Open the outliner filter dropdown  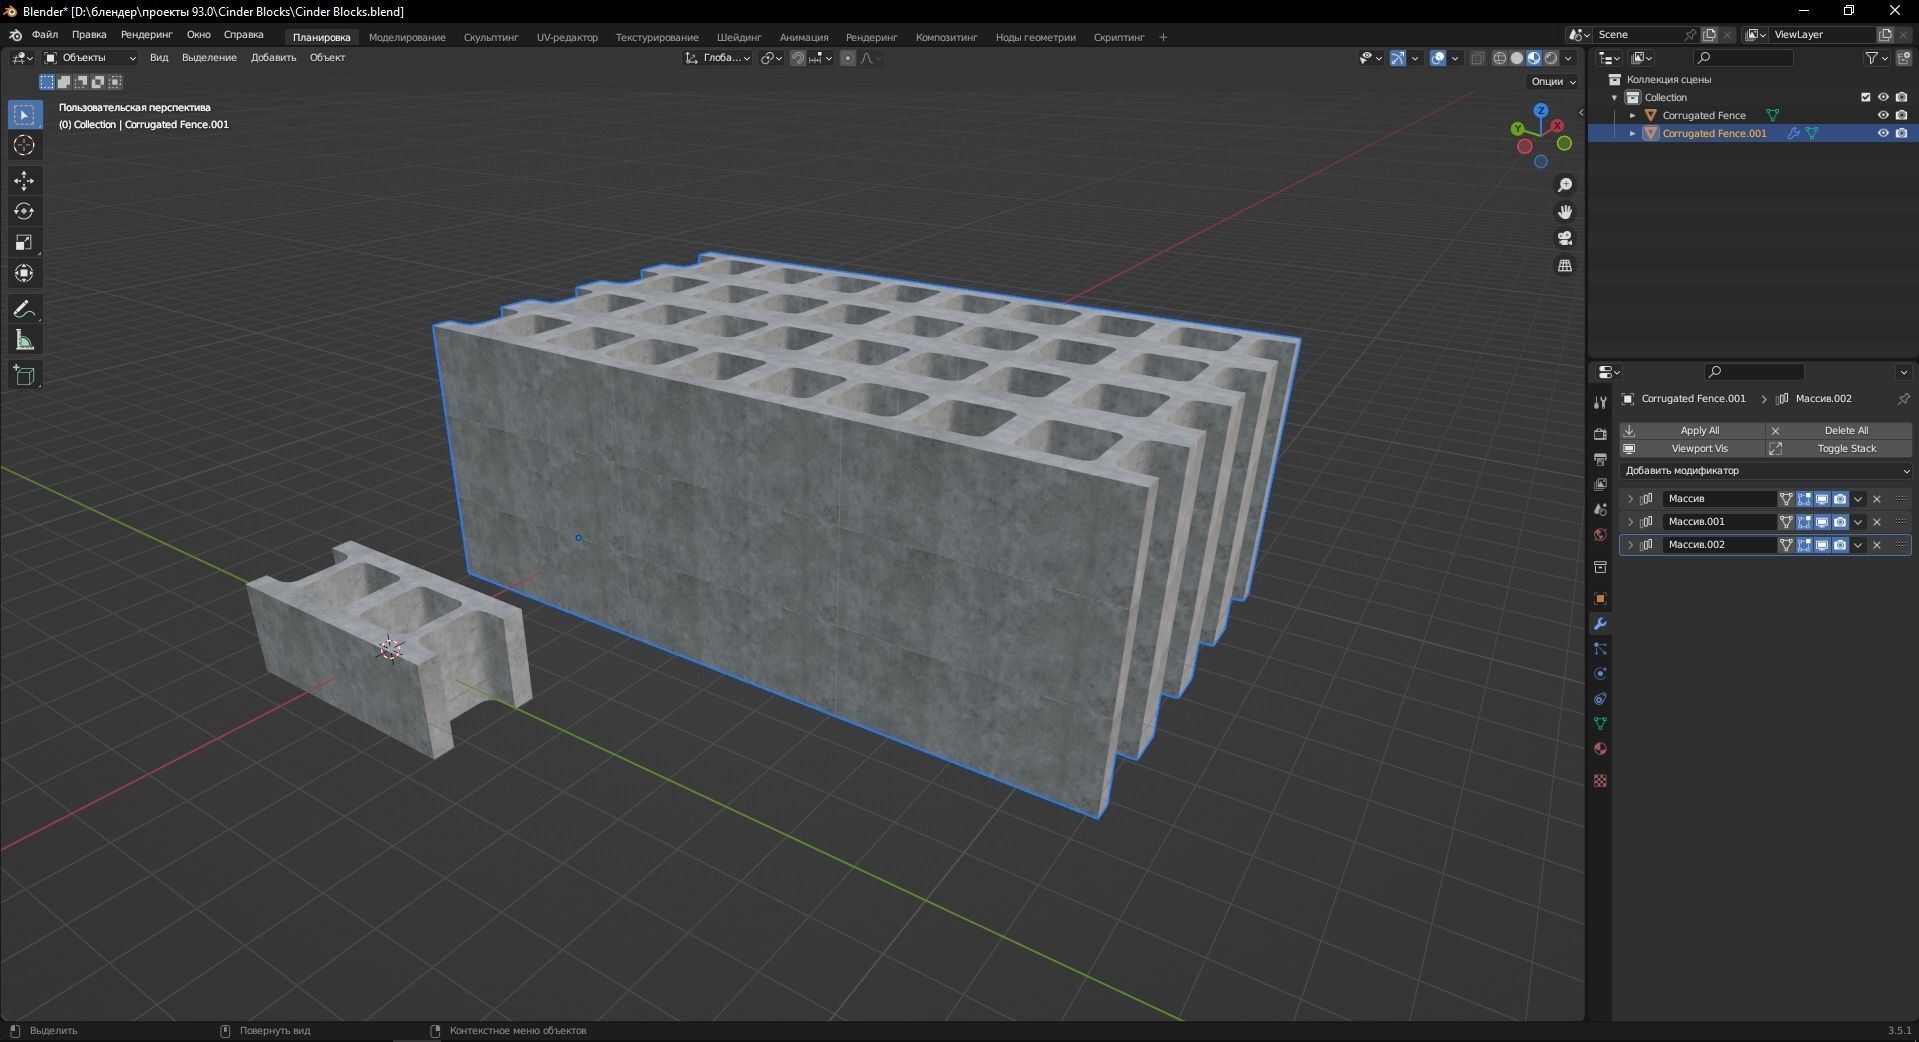coord(1876,58)
